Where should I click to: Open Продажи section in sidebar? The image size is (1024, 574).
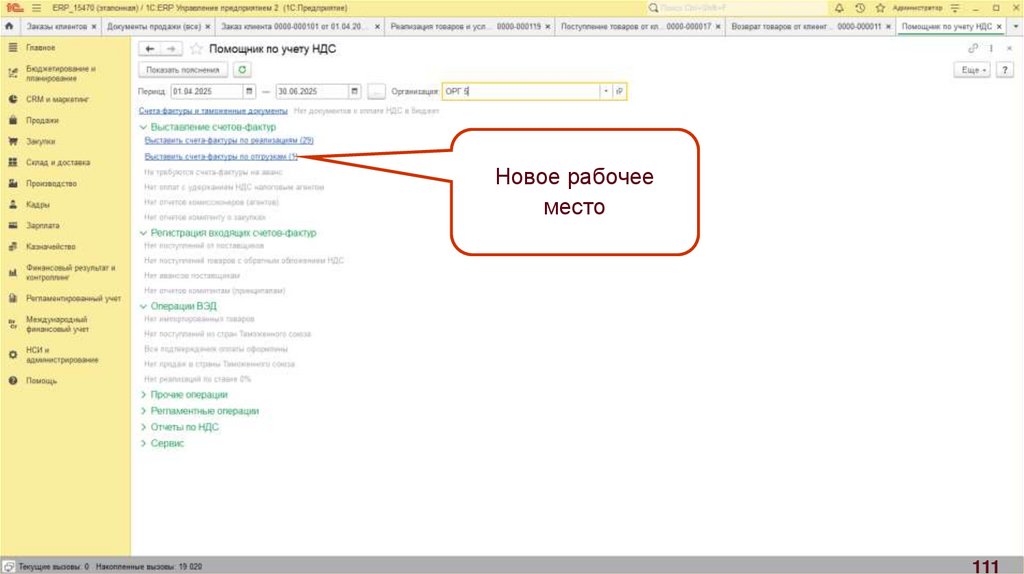42,120
